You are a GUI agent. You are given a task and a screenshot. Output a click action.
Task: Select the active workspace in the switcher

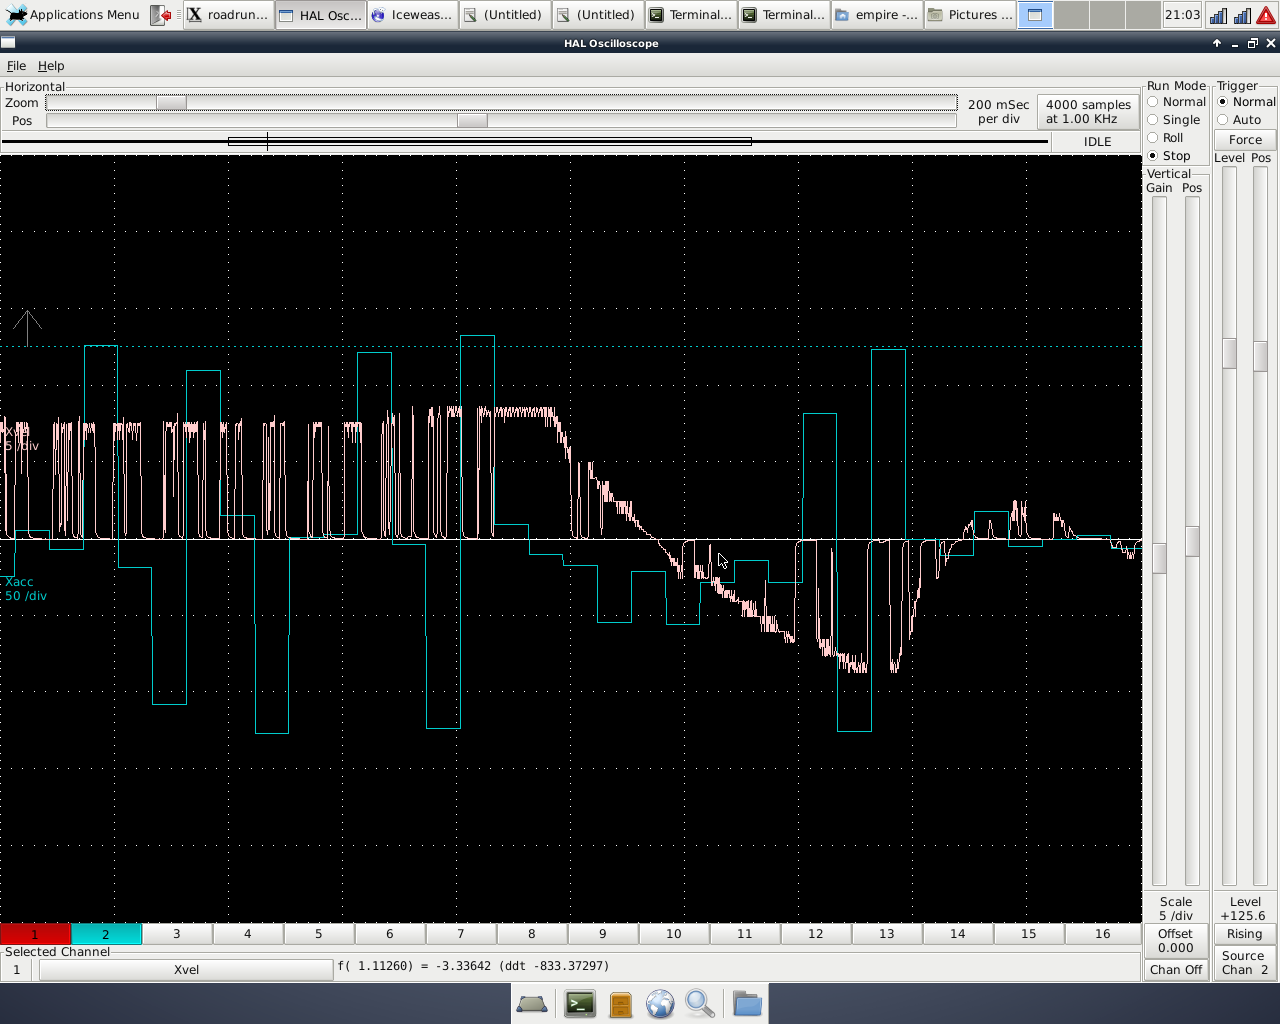pos(1035,15)
